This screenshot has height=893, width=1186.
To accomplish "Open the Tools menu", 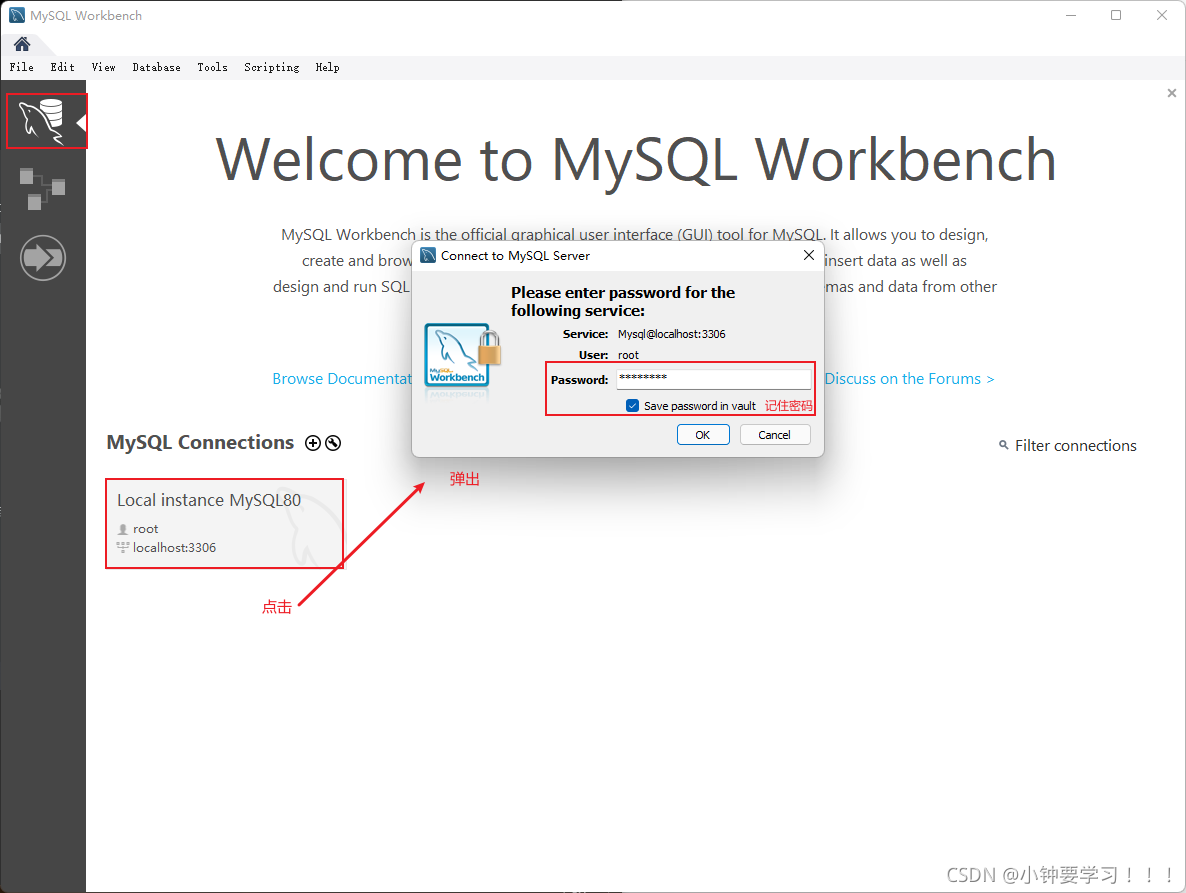I will [213, 67].
